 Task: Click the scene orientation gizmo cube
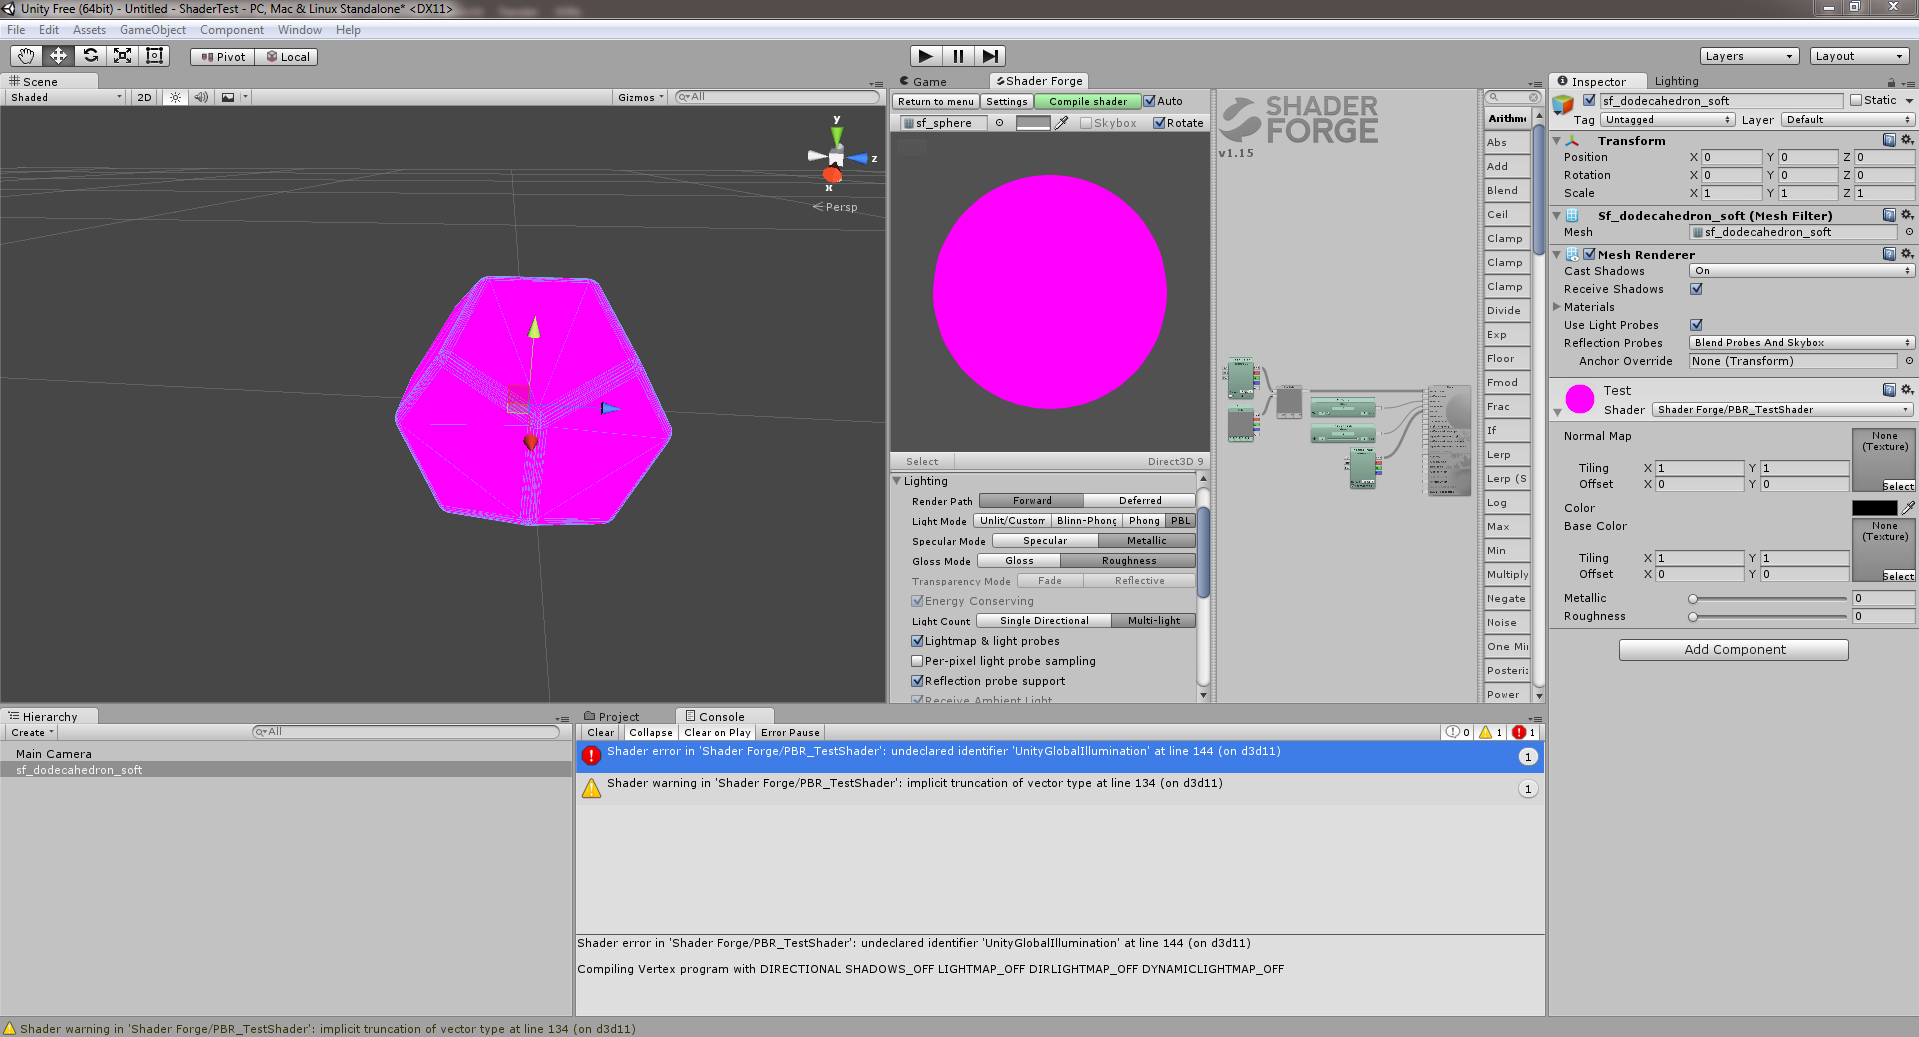pos(836,158)
